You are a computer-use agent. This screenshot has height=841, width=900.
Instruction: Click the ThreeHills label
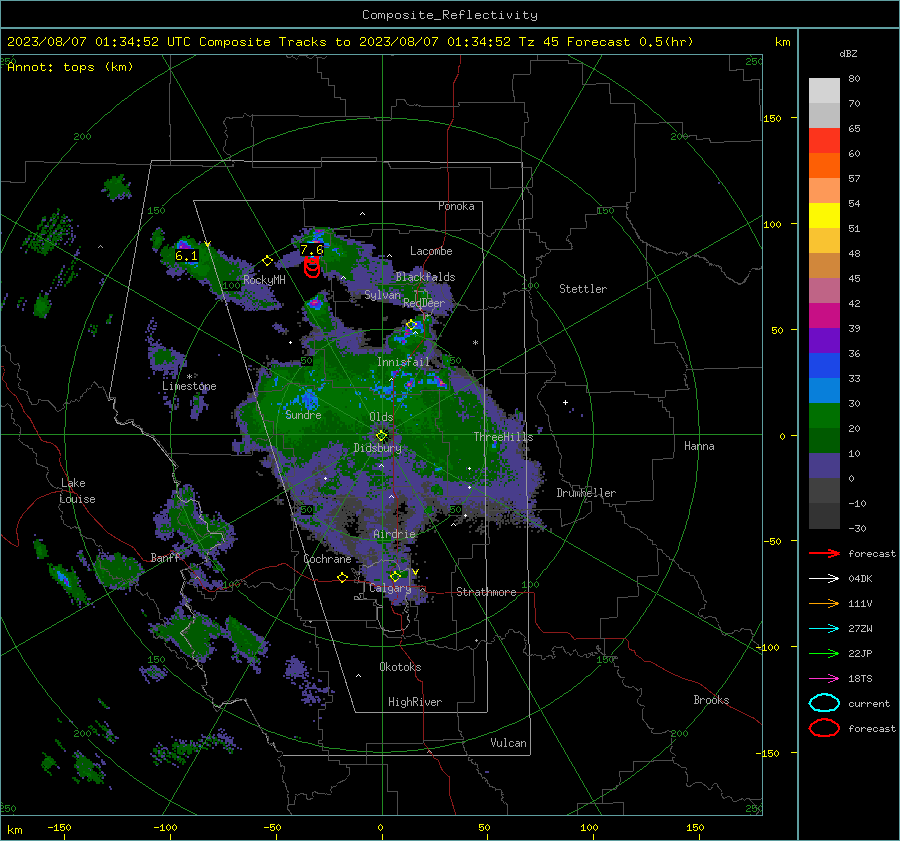click(x=503, y=437)
